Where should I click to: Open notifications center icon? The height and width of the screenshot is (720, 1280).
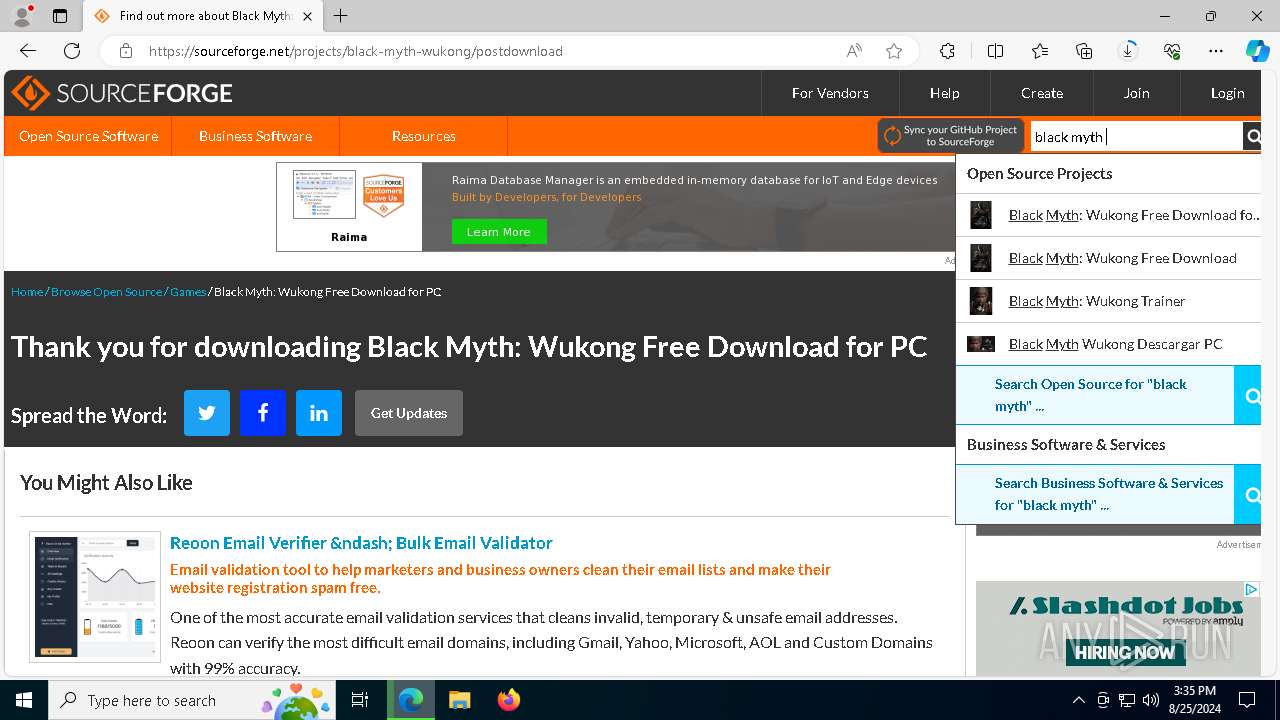(x=1247, y=700)
